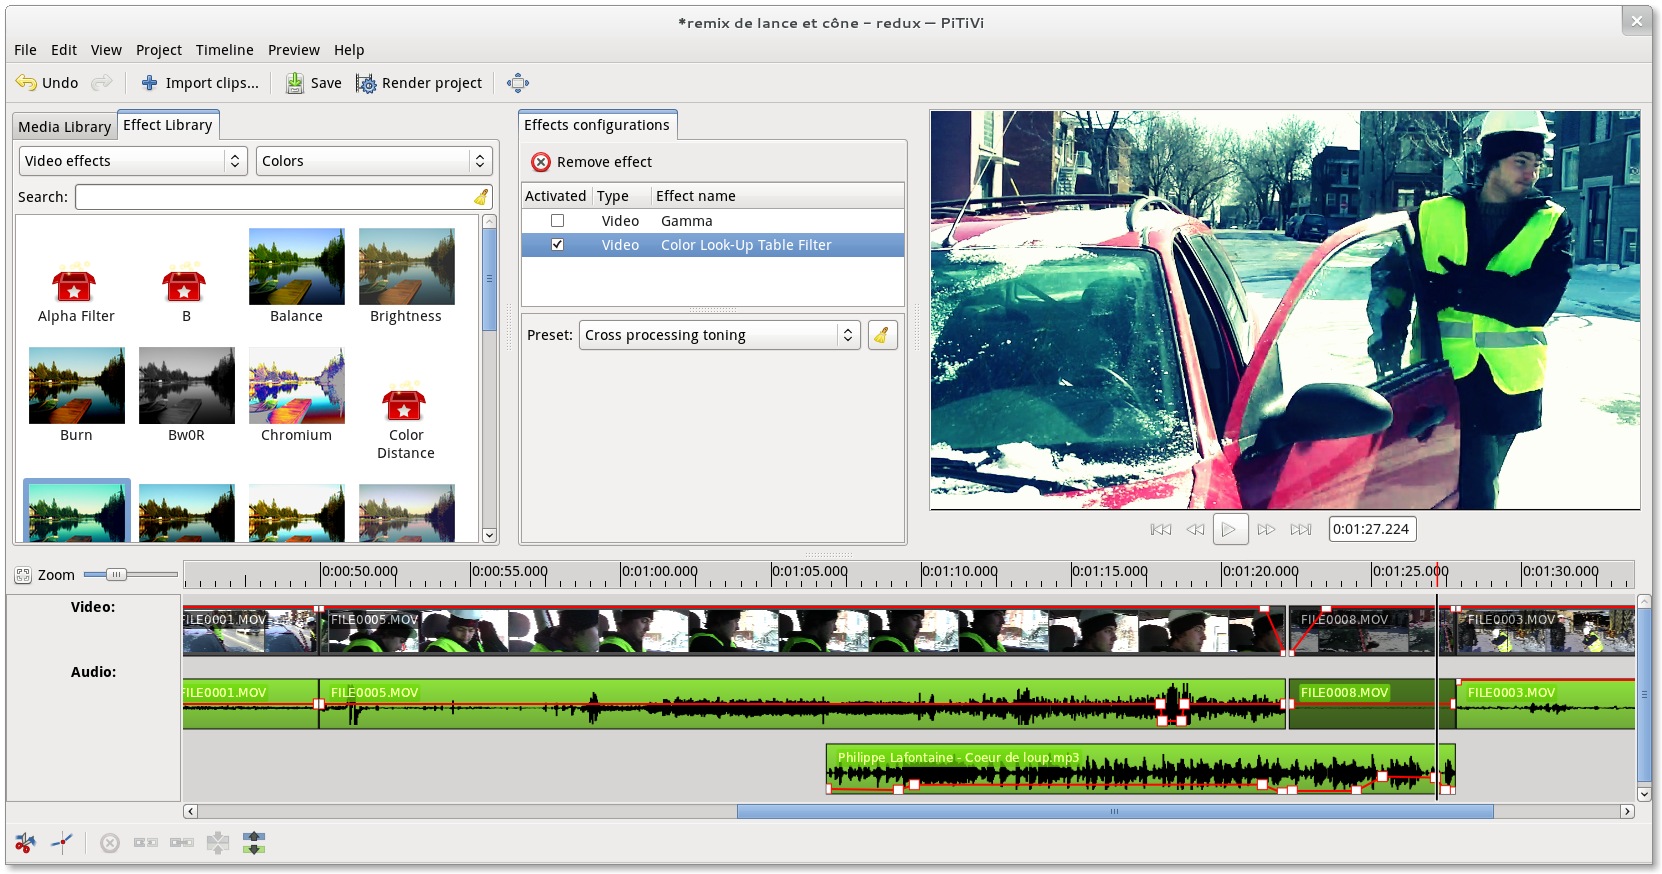The width and height of the screenshot is (1662, 874).
Task: Click the Import clips button
Action: coord(200,83)
